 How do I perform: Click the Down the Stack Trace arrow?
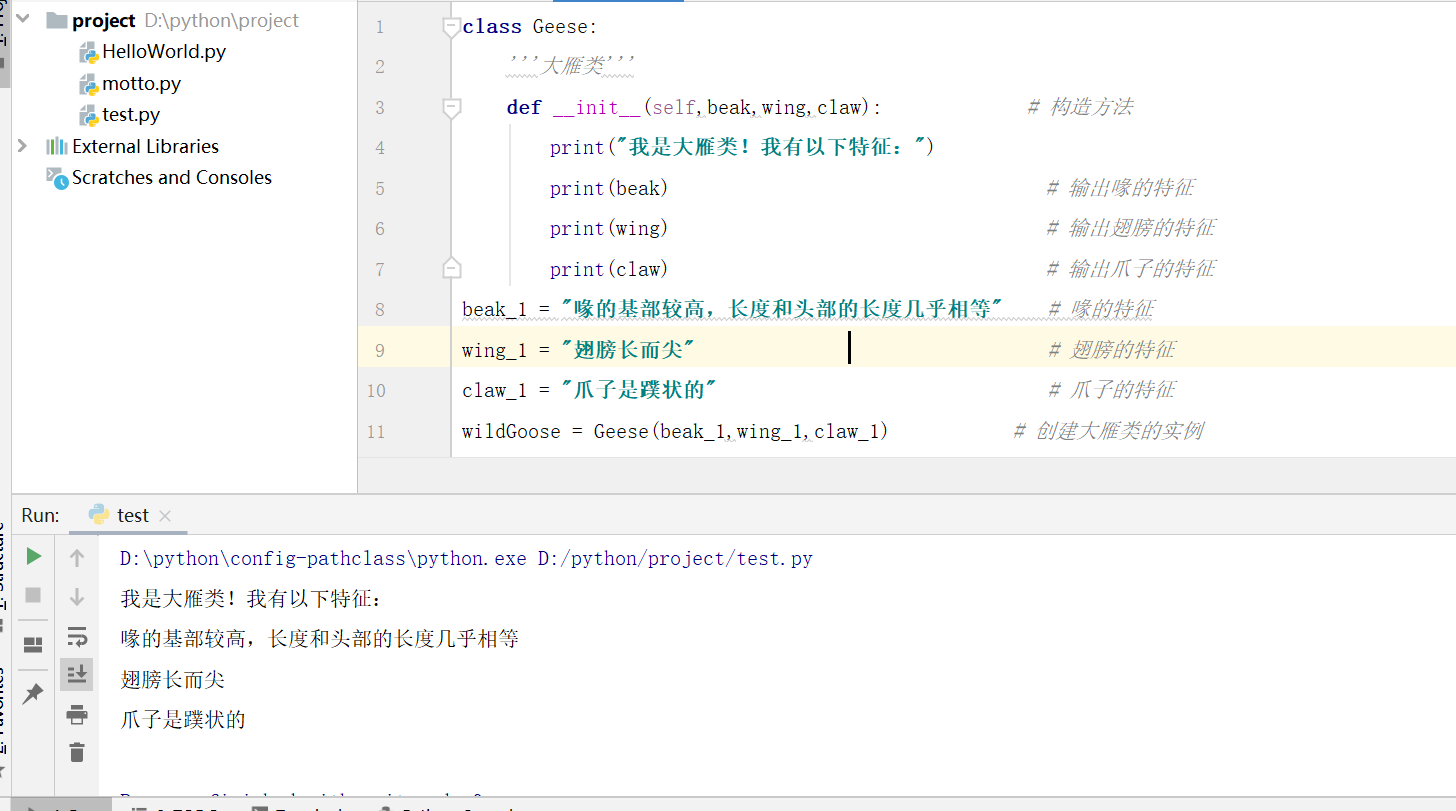[77, 597]
